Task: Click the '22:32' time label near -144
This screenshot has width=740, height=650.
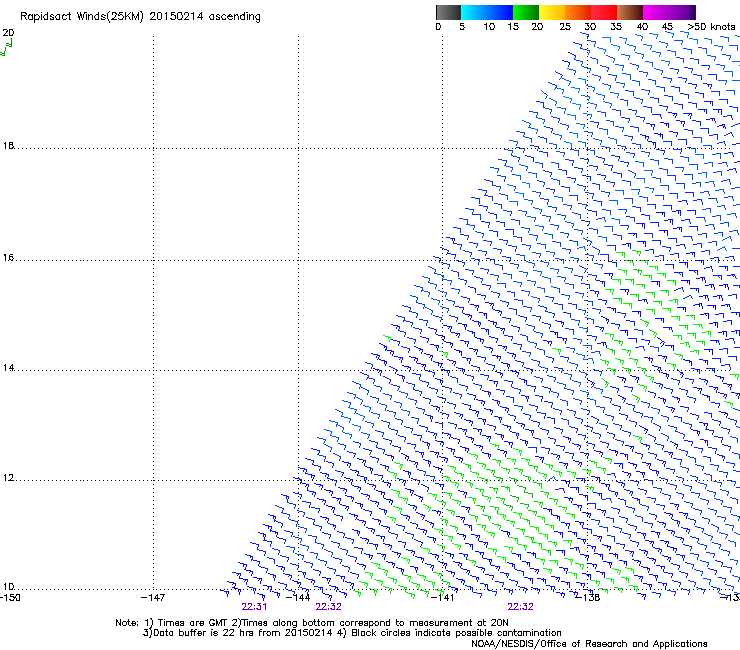Action: (x=328, y=607)
